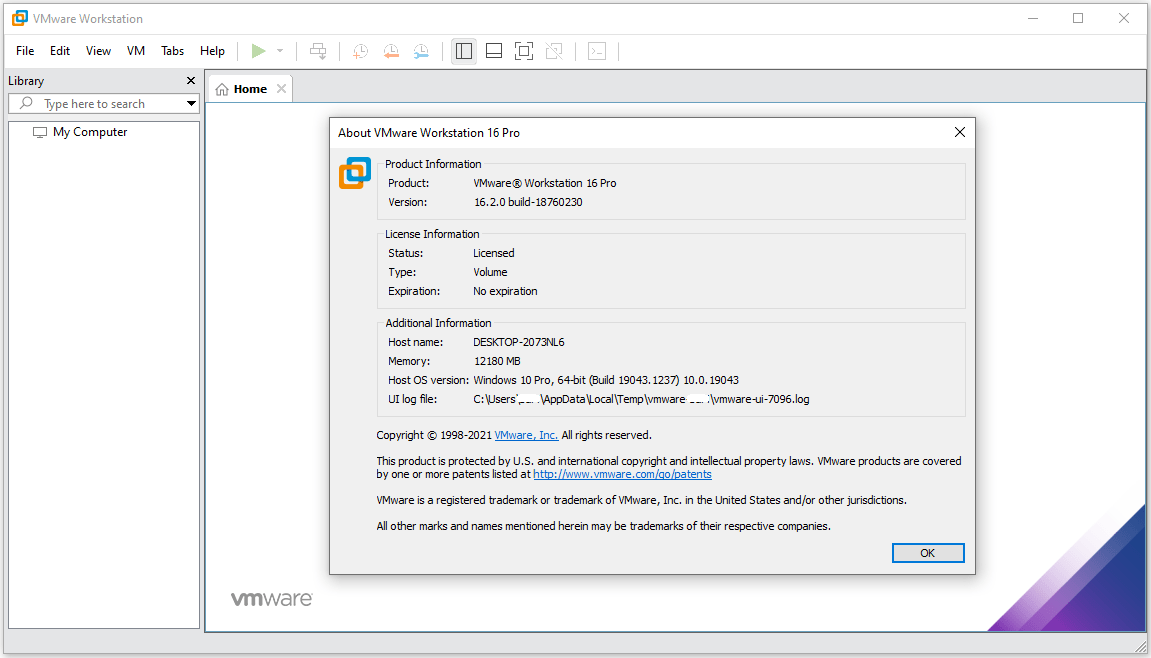Close the Home tab
The height and width of the screenshot is (658, 1151).
click(x=281, y=89)
